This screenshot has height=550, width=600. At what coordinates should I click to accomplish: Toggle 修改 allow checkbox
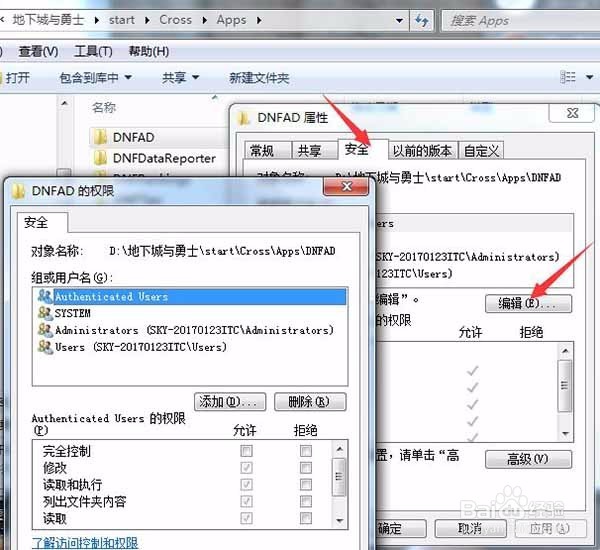tap(246, 468)
